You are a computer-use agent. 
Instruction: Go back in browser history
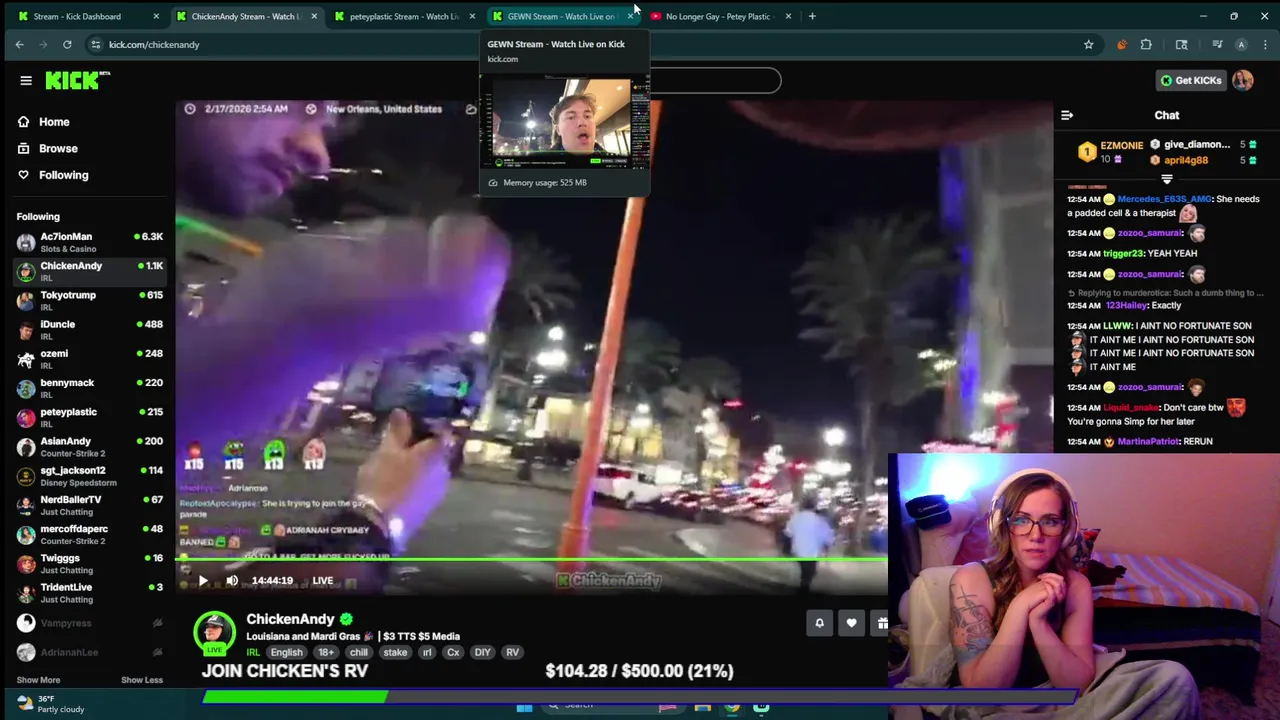[x=19, y=44]
